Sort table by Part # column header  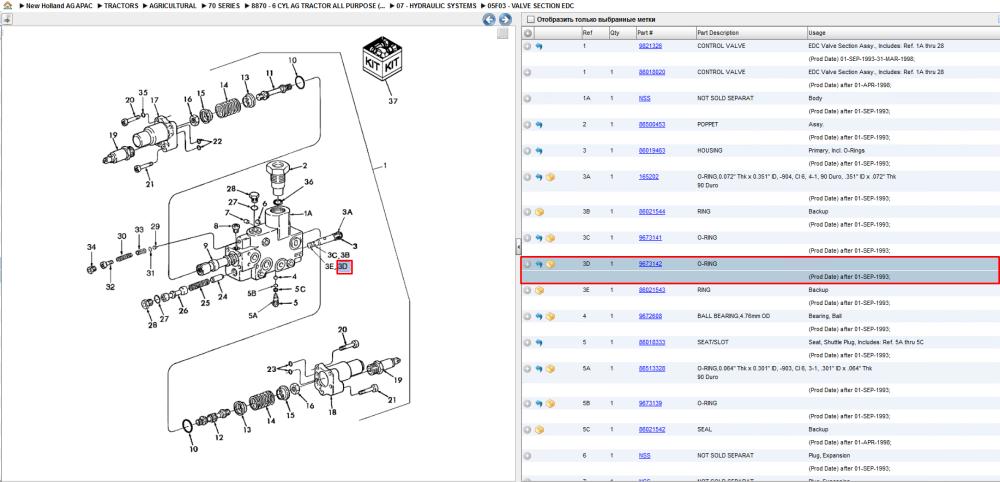coord(665,33)
